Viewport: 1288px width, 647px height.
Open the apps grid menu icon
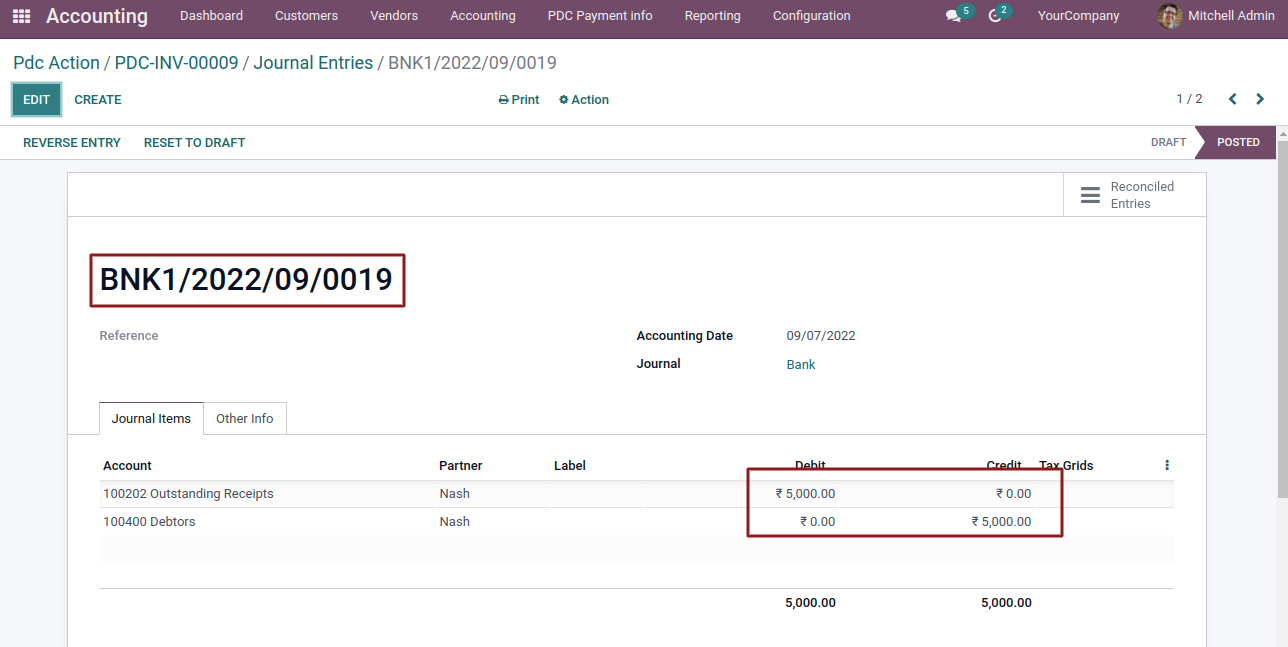(x=21, y=16)
